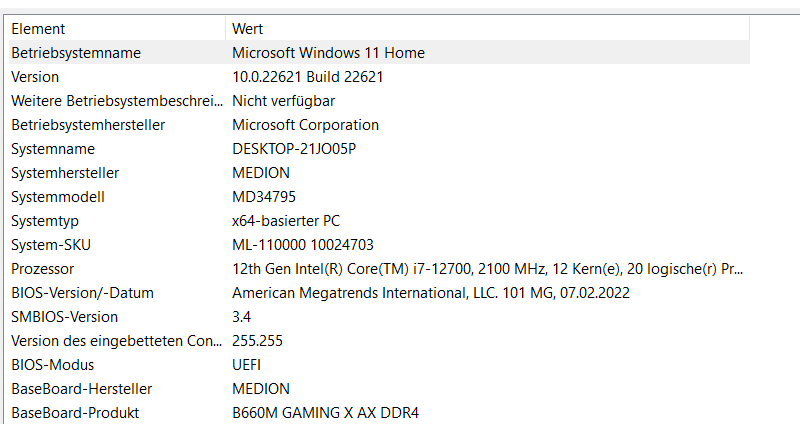Select the Systemtyp row
Image resolution: width=800 pixels, height=424 pixels.
(45, 221)
